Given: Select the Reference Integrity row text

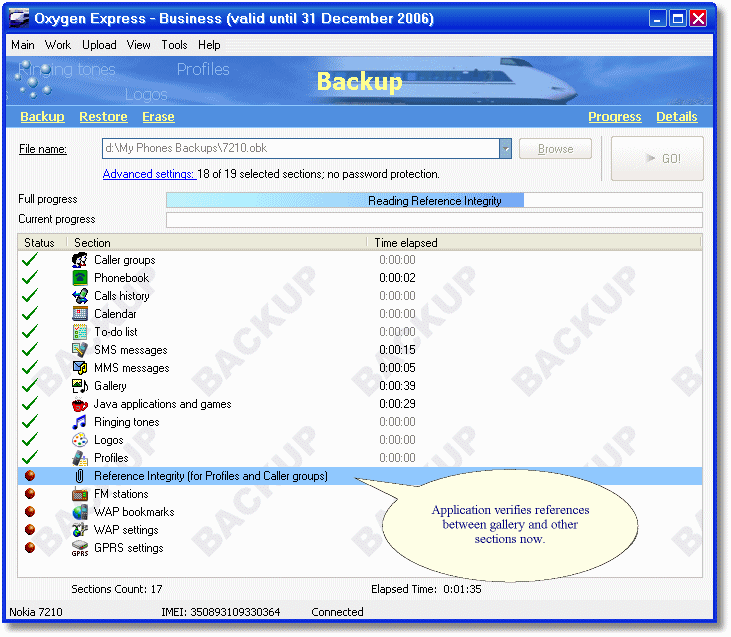Looking at the screenshot, I should click(211, 476).
